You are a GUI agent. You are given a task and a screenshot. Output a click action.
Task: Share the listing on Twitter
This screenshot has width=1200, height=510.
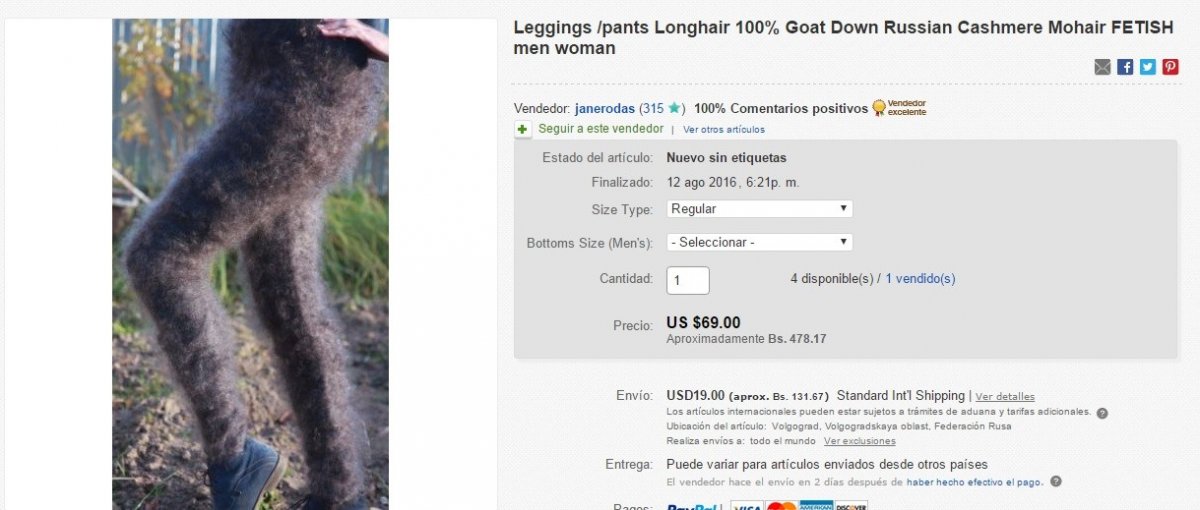click(x=1147, y=67)
